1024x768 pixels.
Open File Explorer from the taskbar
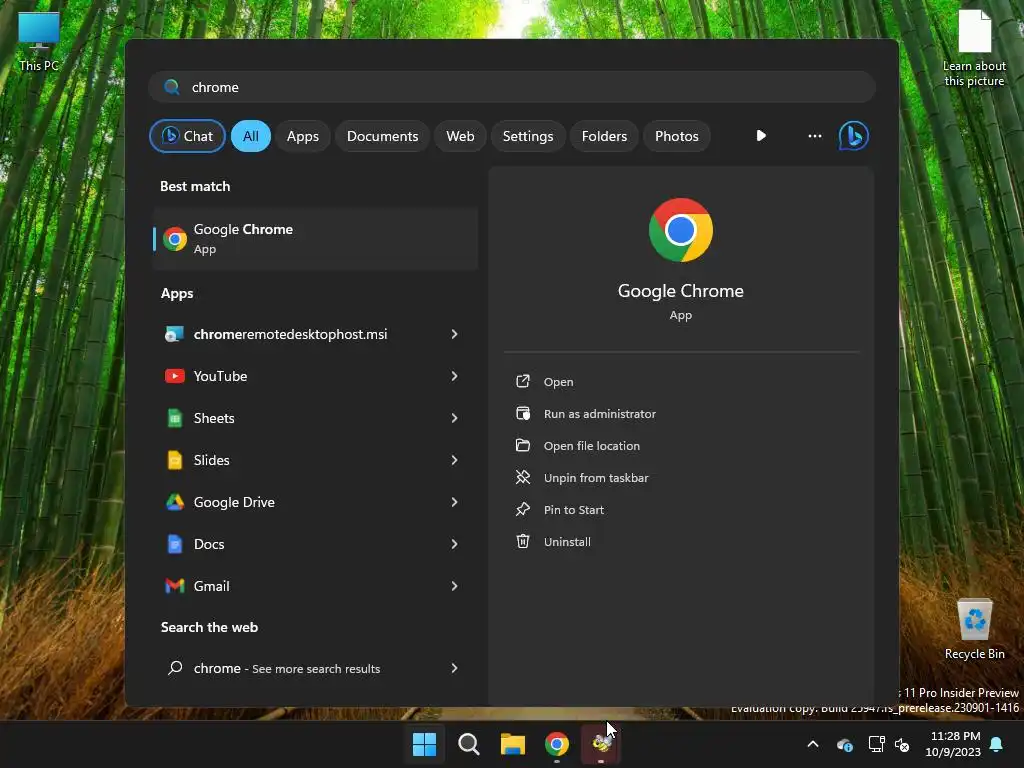pyautogui.click(x=513, y=744)
